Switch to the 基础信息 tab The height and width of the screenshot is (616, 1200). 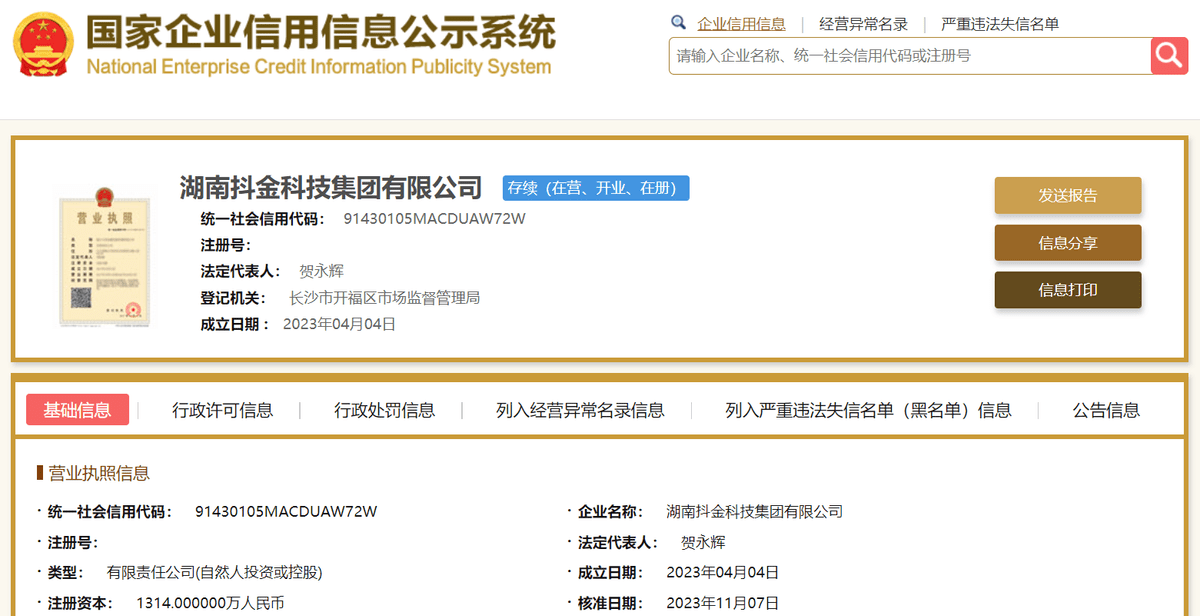(77, 410)
